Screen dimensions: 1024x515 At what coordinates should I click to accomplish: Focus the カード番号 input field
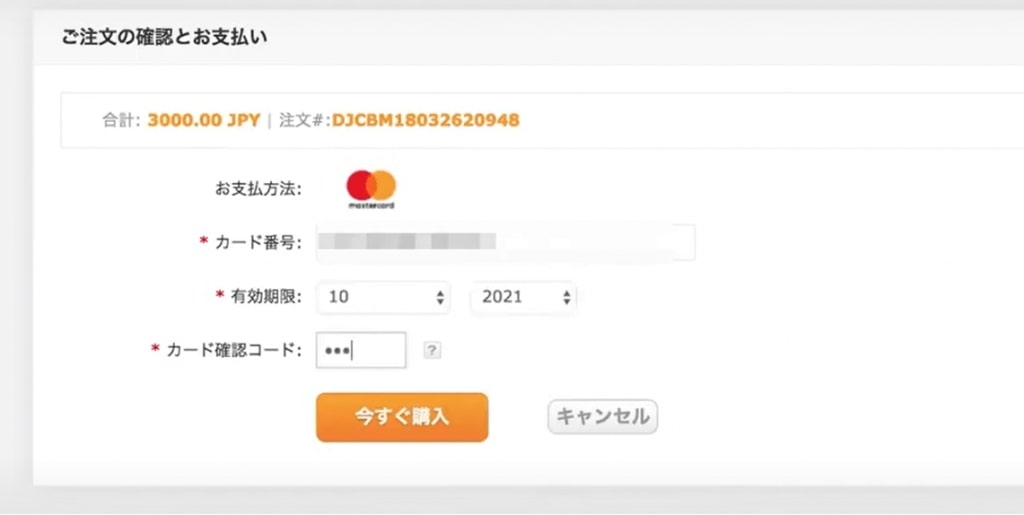pyautogui.click(x=505, y=243)
